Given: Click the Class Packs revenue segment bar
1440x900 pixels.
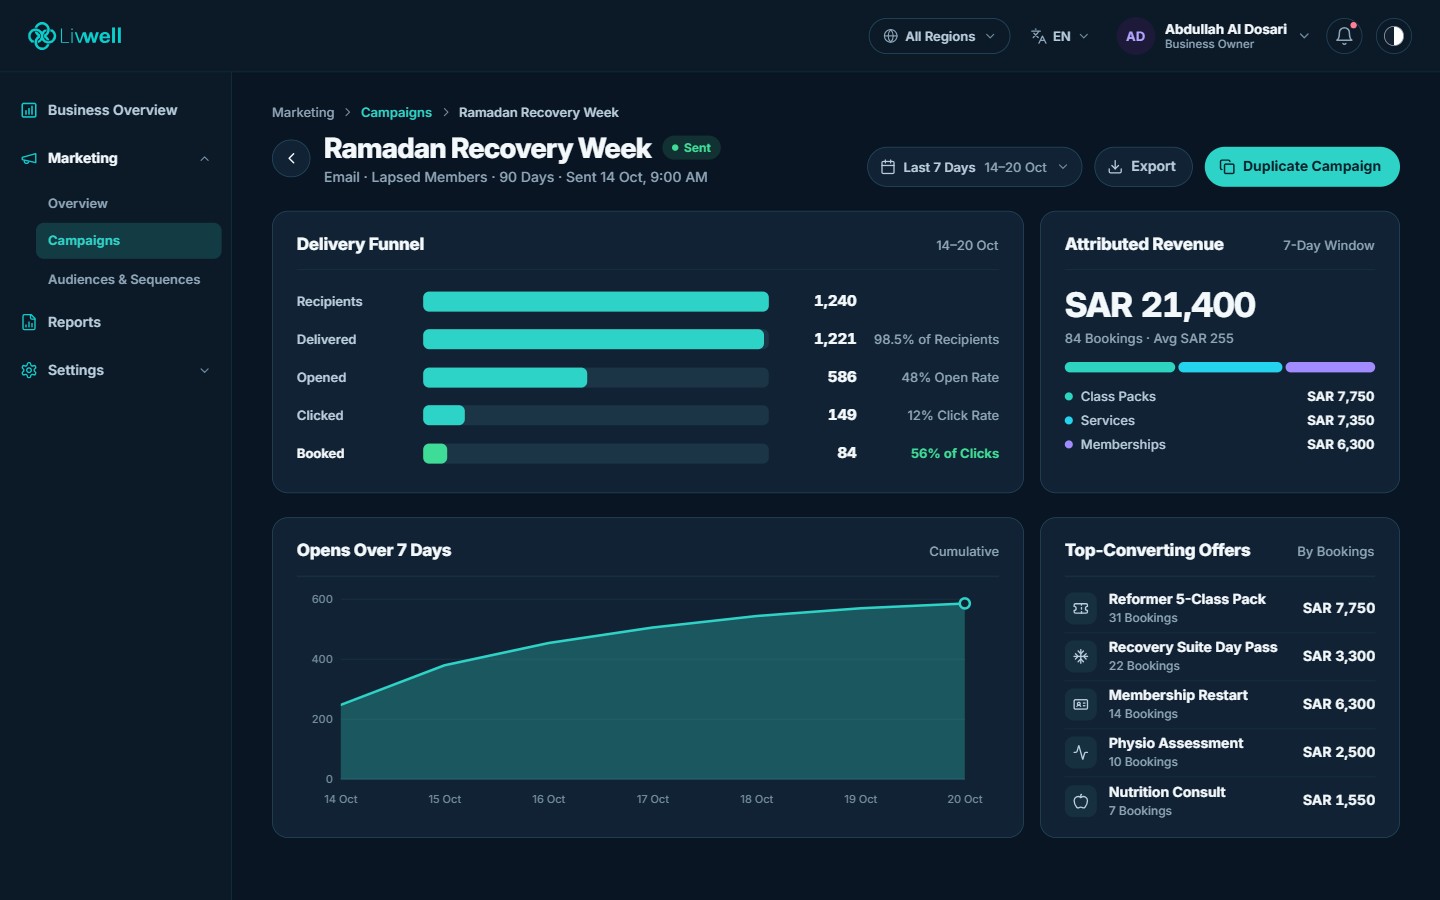Looking at the screenshot, I should click(x=1120, y=367).
